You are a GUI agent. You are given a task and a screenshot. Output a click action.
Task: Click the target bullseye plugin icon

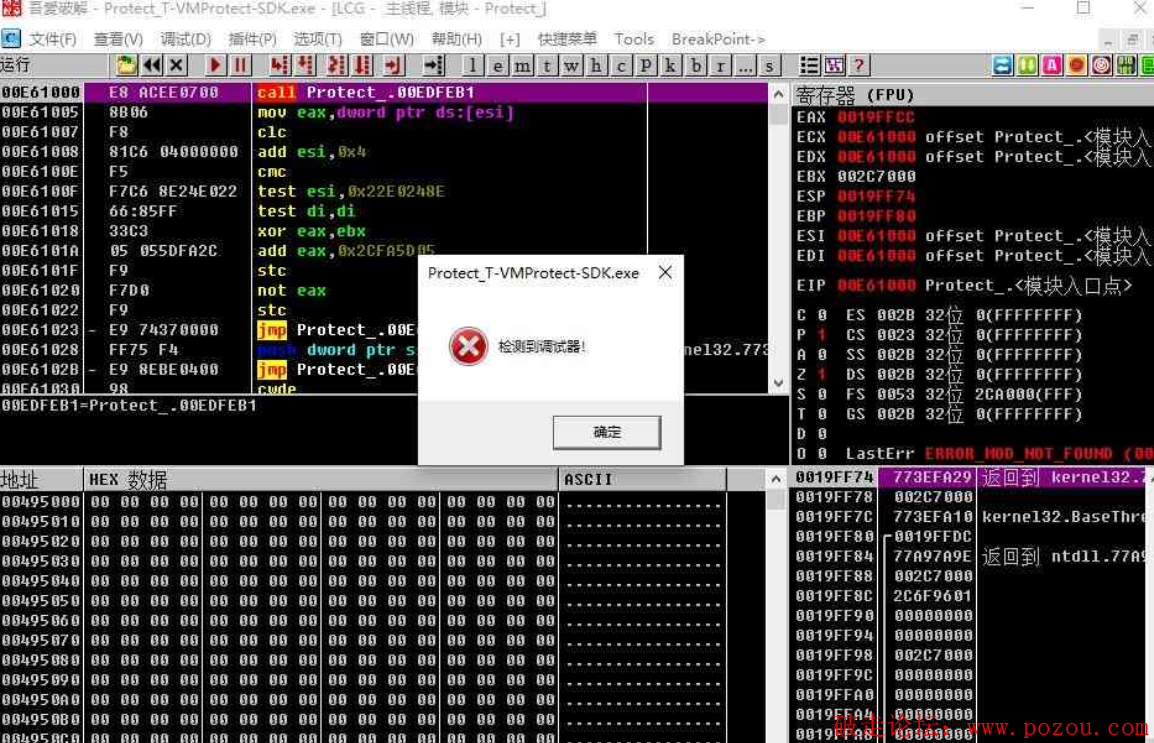pyautogui.click(x=1102, y=65)
